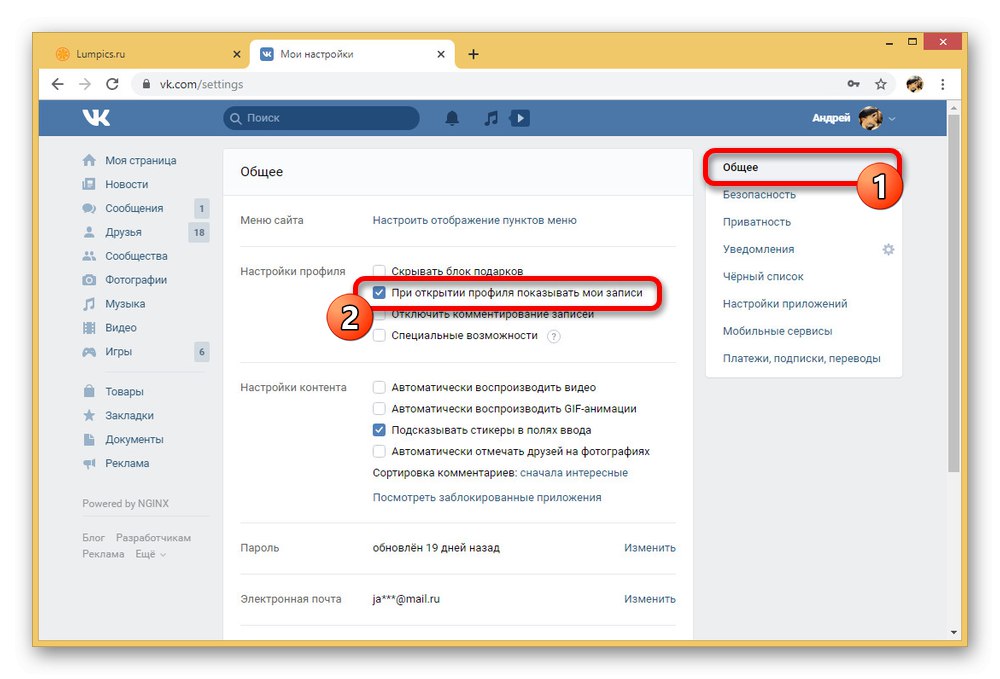Enable Автоматически воспроизводить видео checkbox
Image resolution: width=1000 pixels, height=679 pixels.
click(379, 387)
